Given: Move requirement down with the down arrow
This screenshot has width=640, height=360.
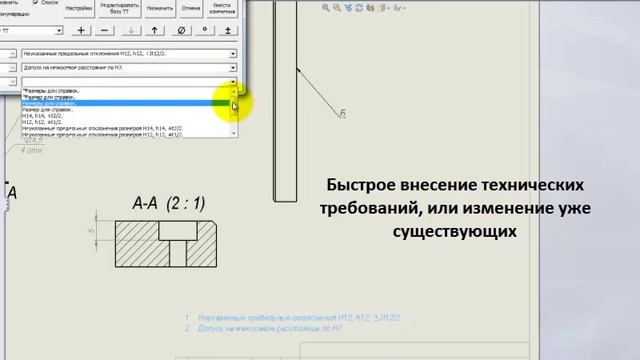Looking at the screenshot, I should (x=131, y=31).
